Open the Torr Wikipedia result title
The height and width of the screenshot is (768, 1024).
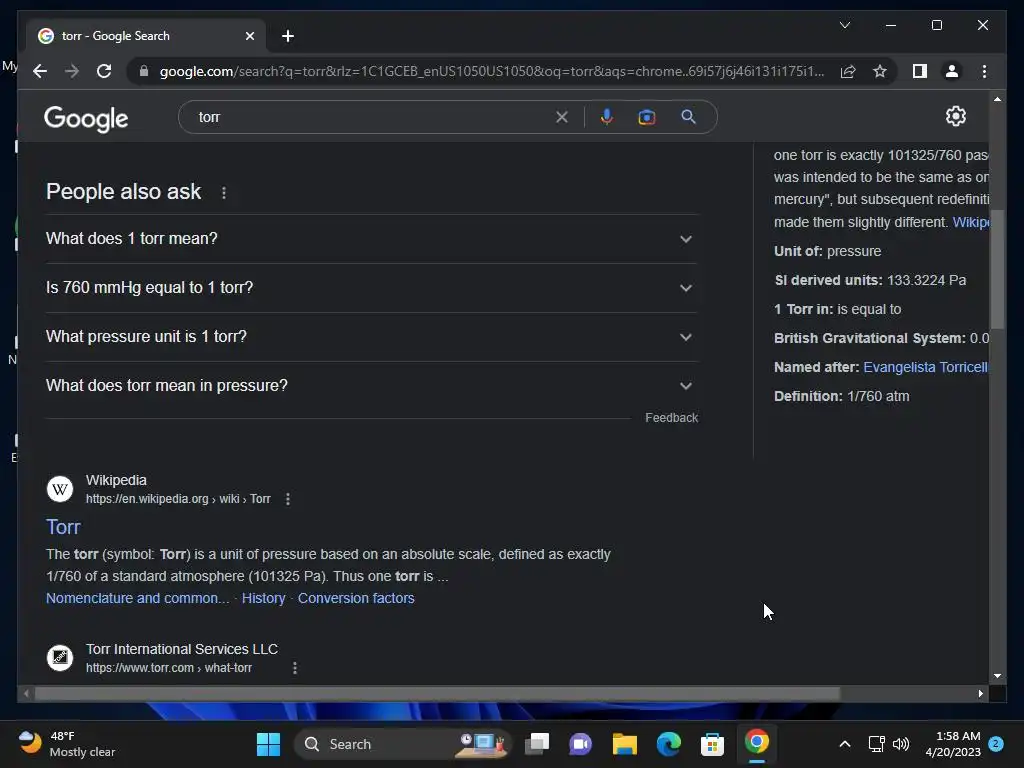(x=63, y=527)
